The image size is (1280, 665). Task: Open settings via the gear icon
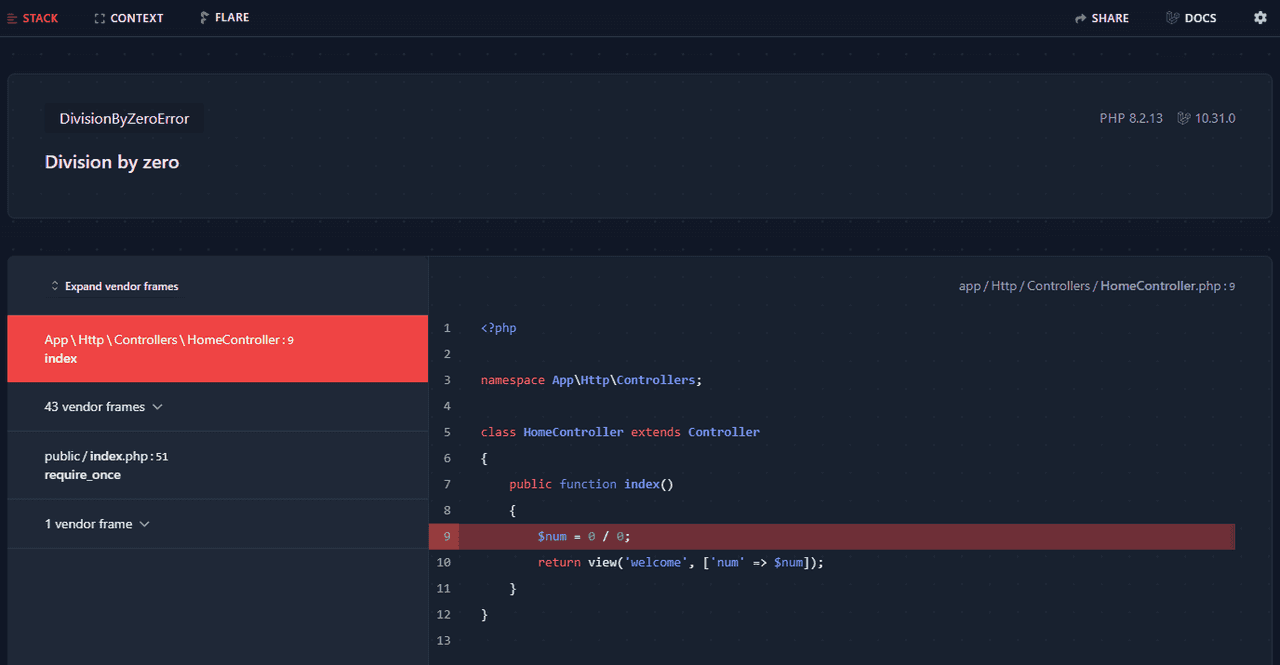[1260, 17]
